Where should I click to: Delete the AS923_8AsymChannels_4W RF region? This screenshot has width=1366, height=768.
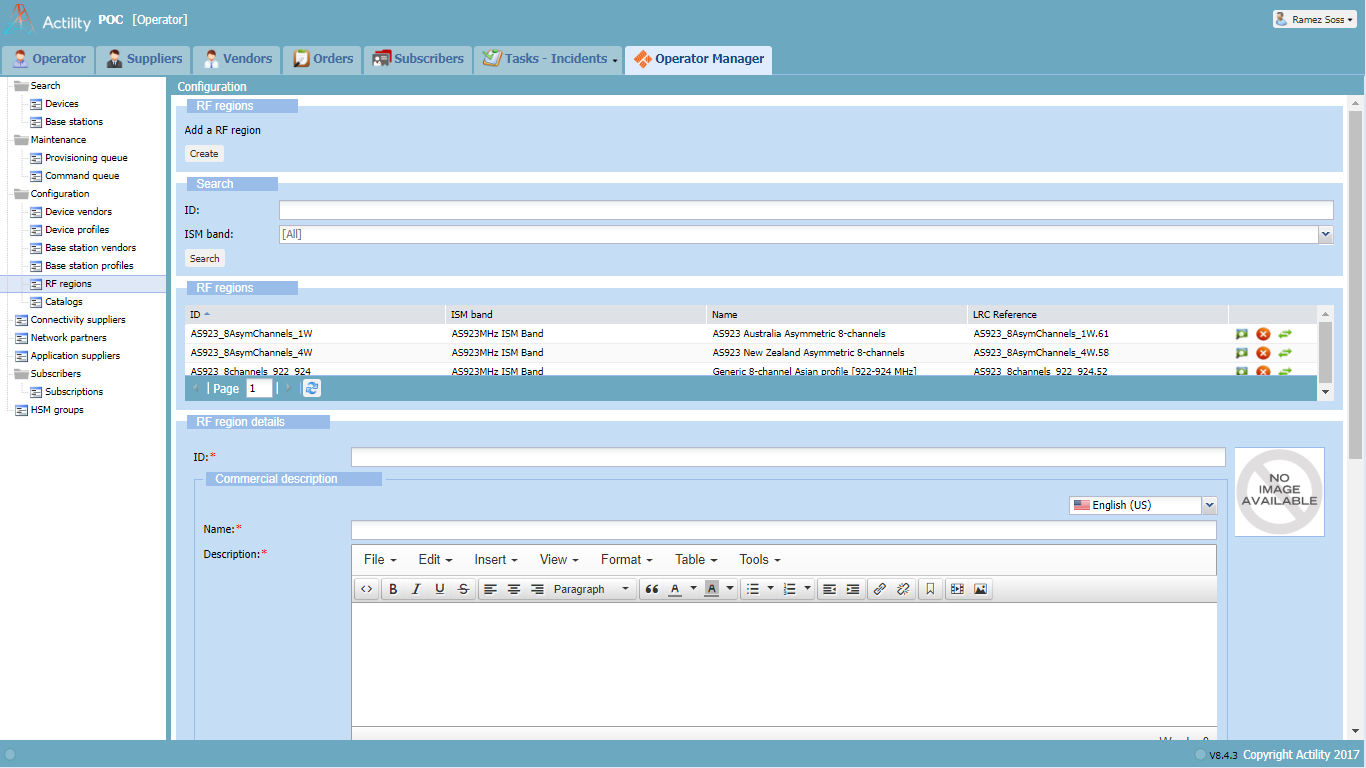tap(1263, 353)
